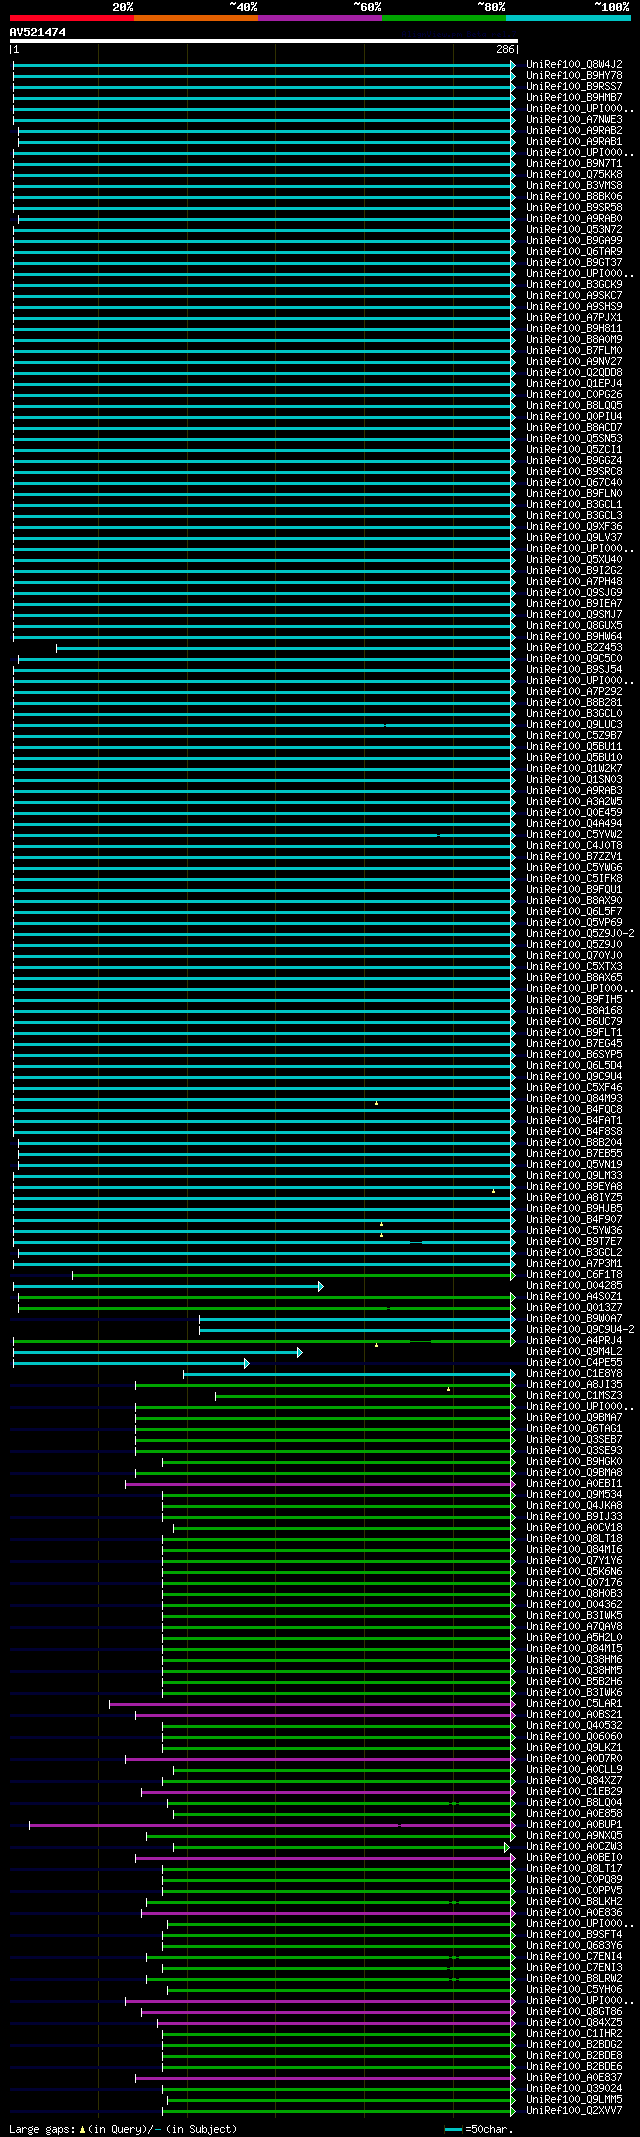
Task: Select hit label UniRef100_Q84M93
Action: click(x=574, y=1098)
